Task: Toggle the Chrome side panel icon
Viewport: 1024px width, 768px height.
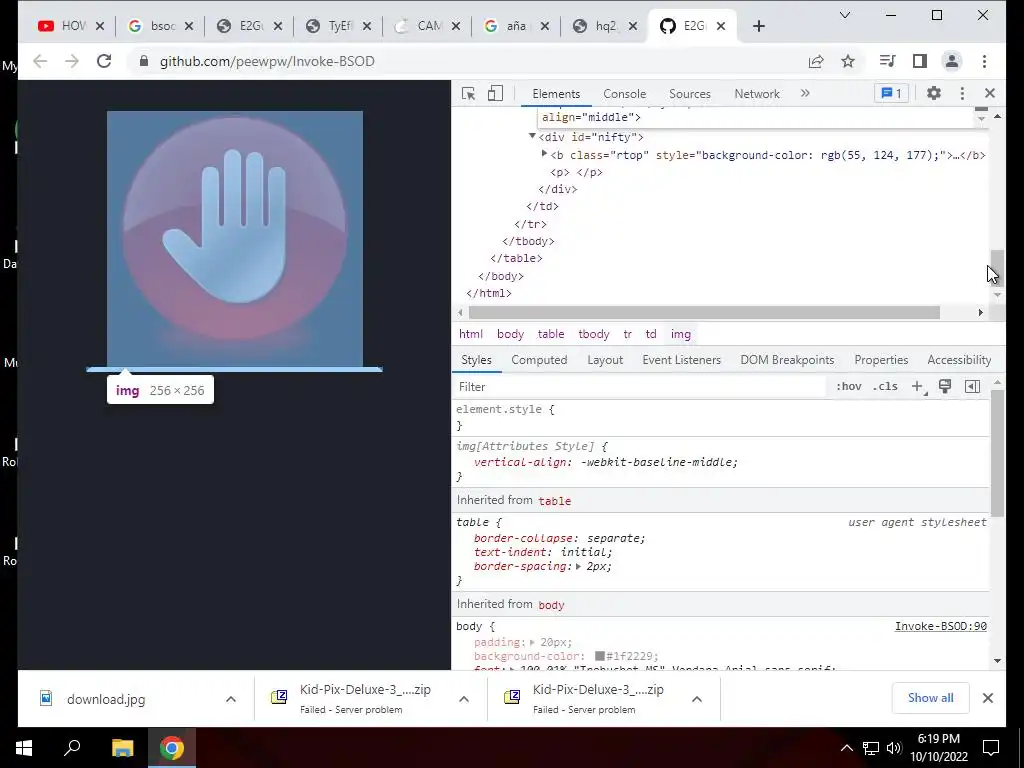Action: (920, 61)
